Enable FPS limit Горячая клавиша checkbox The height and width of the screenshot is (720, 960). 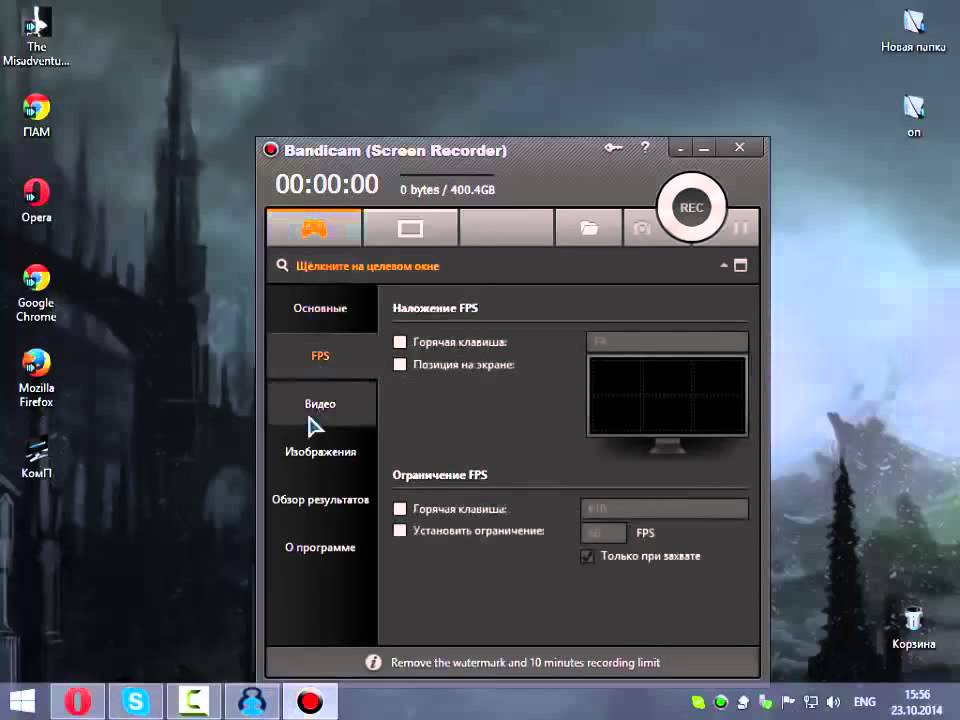(400, 509)
